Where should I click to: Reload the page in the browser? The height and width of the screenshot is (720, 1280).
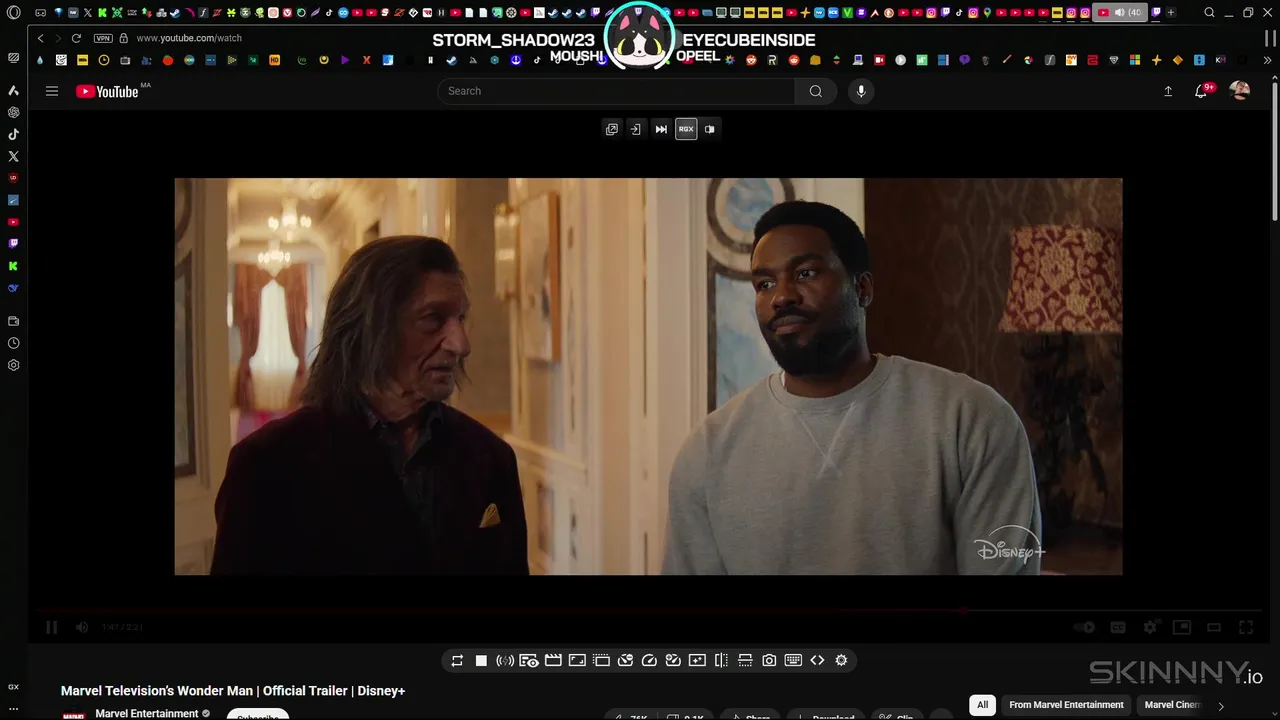76,38
